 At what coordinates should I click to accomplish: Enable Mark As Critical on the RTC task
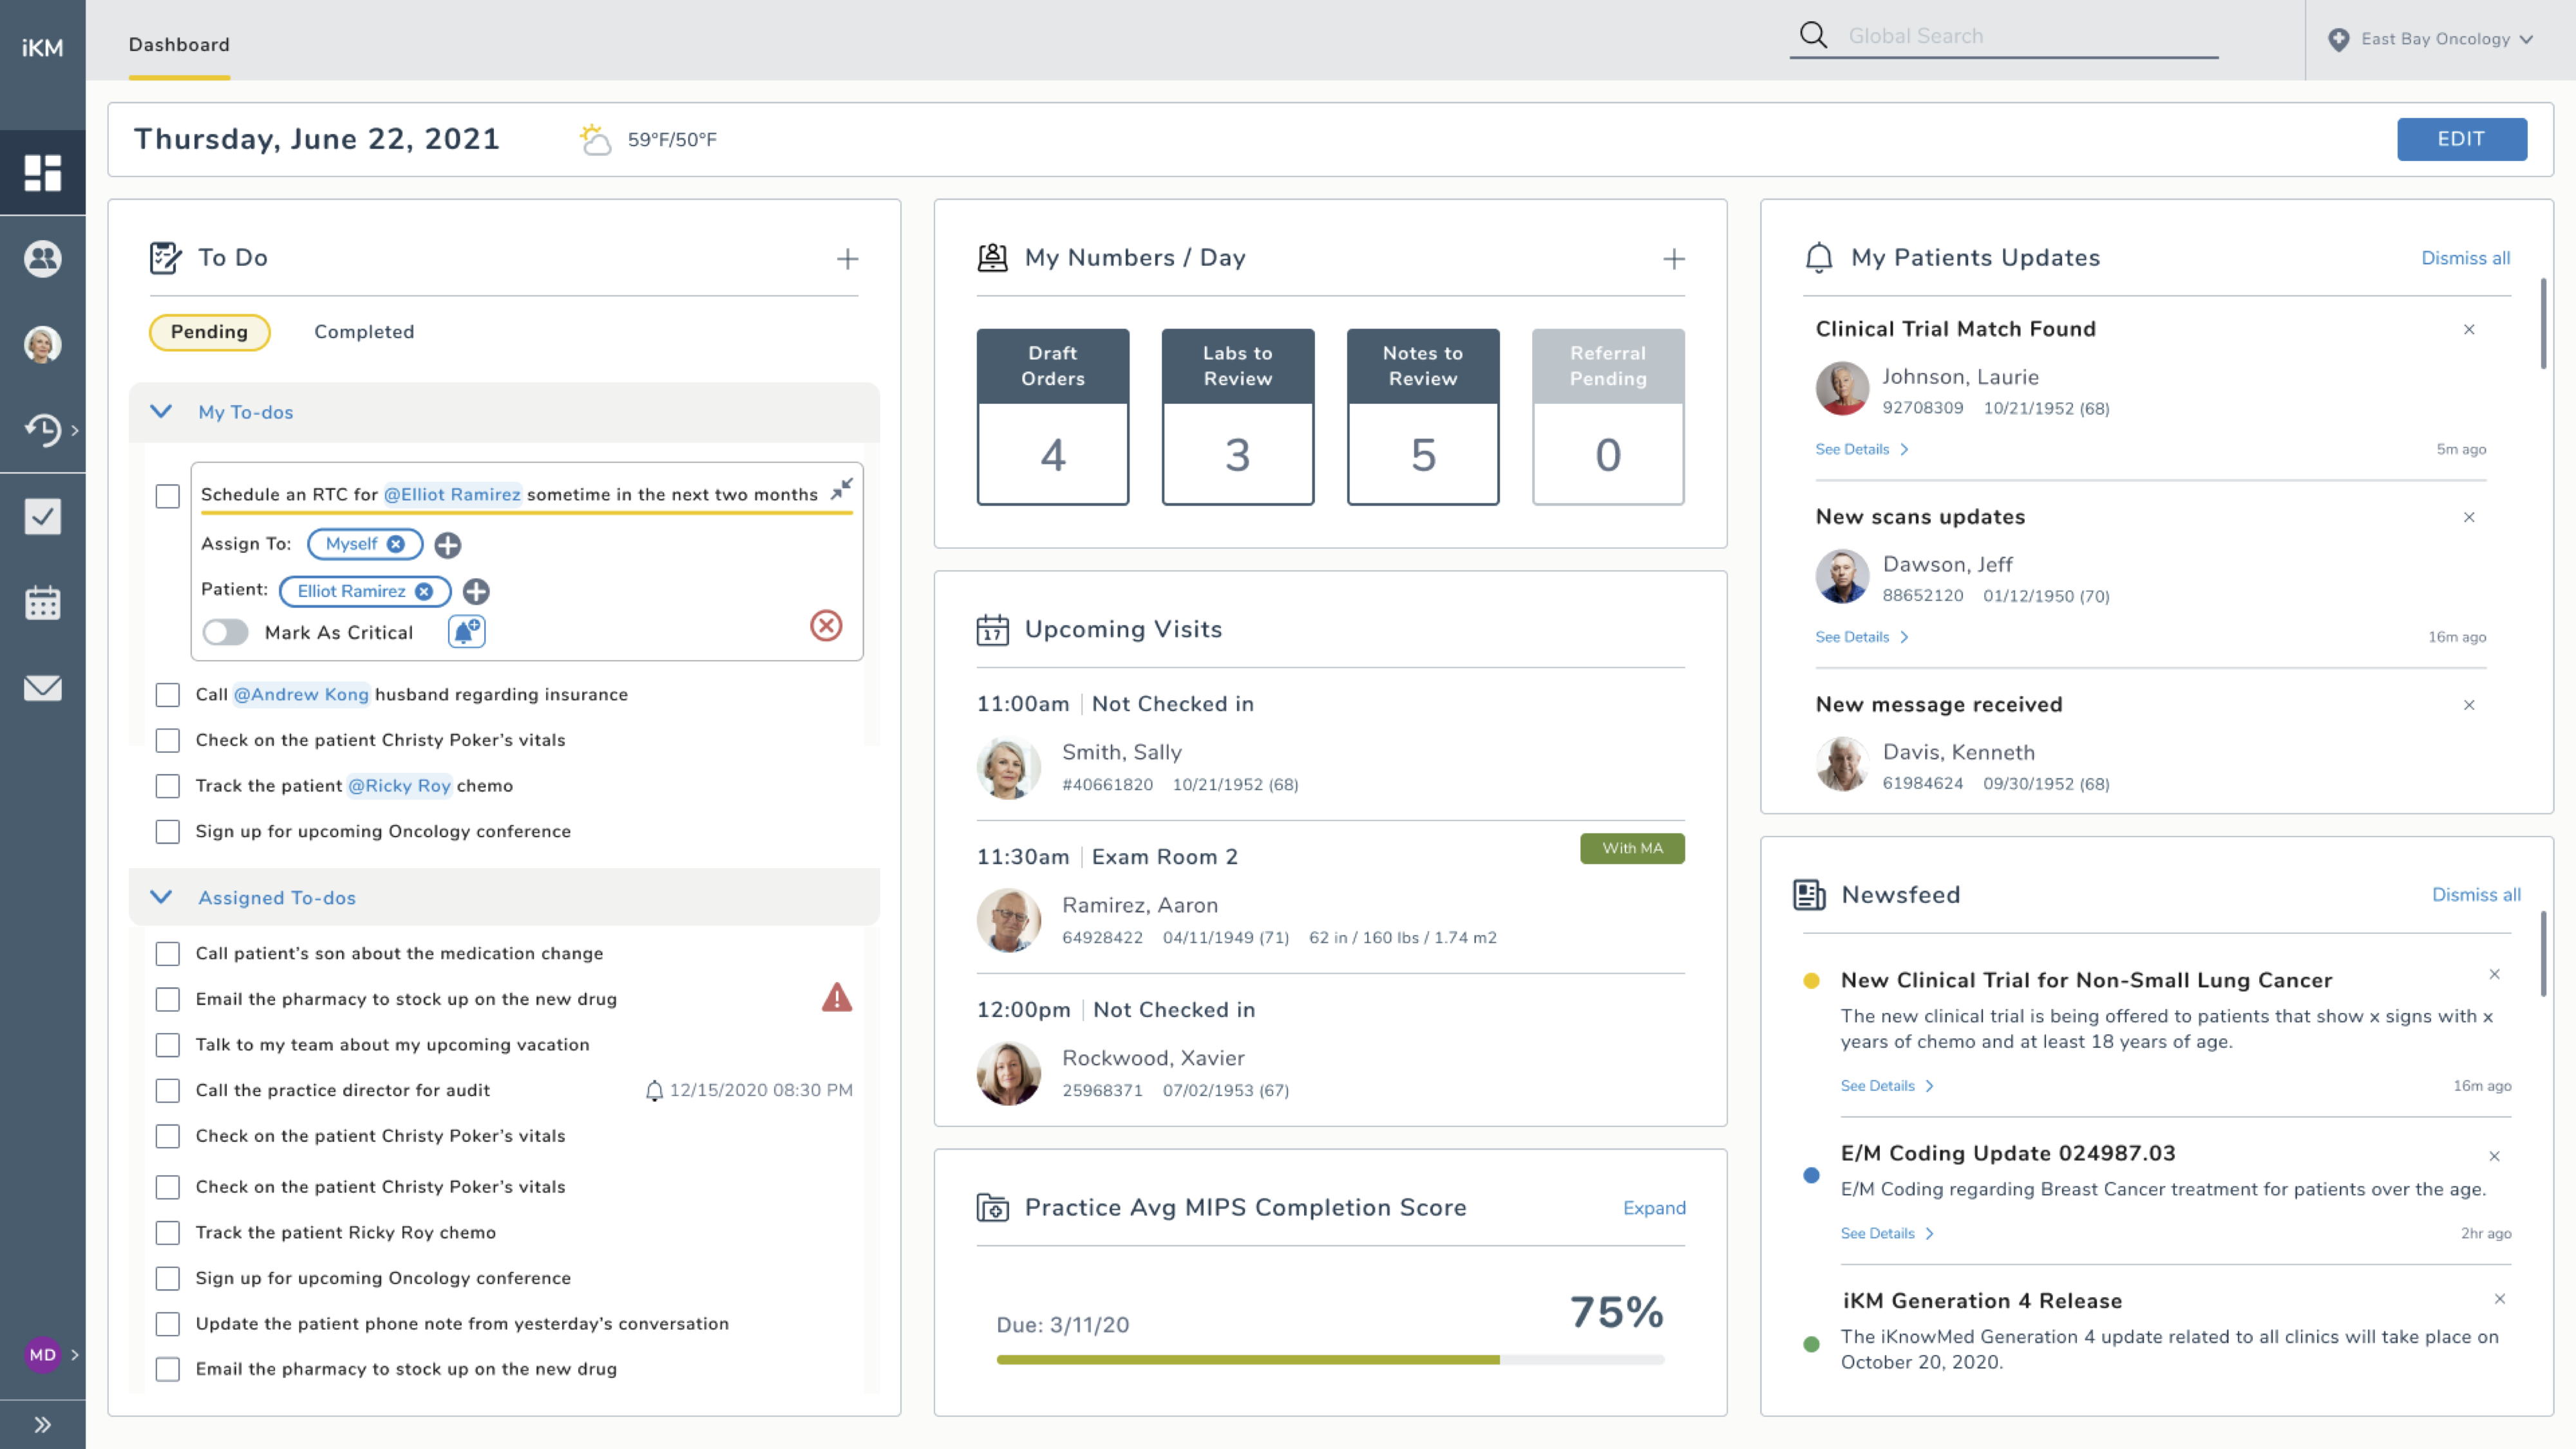(x=226, y=632)
